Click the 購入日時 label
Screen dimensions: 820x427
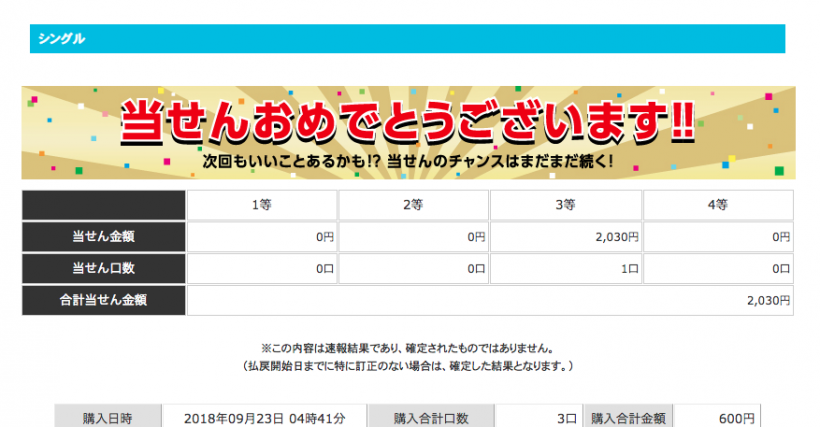tap(107, 417)
